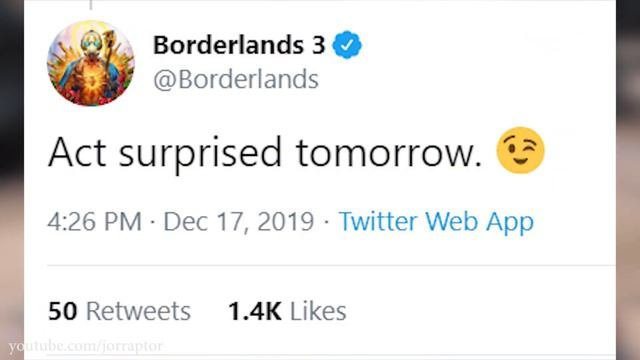Click the word 'Act' in the tweet

[x=77, y=152]
